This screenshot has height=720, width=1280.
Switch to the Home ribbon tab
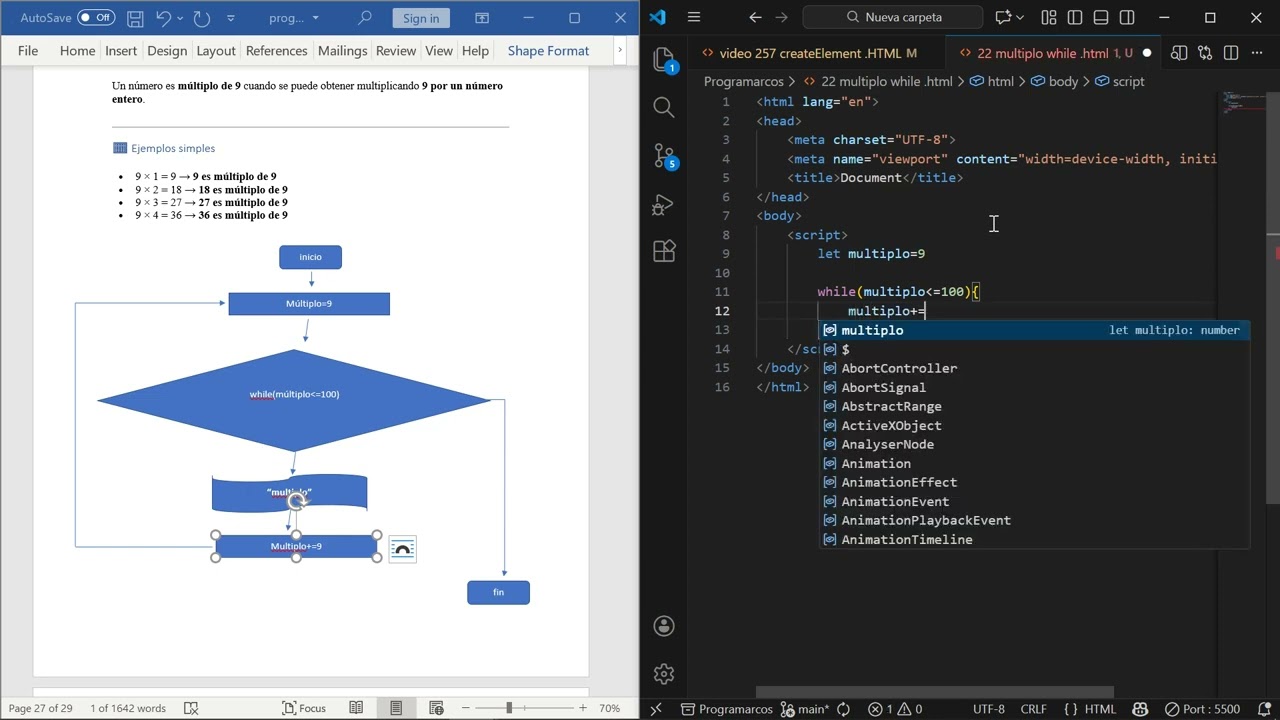(x=77, y=51)
